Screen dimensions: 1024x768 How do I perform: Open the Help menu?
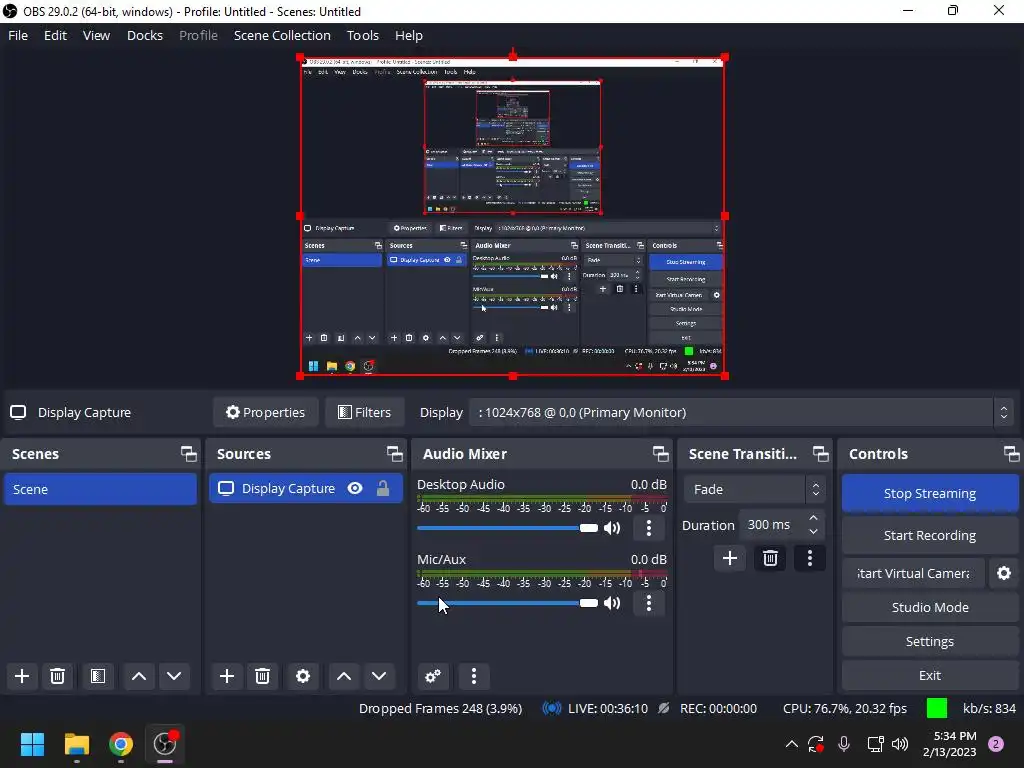point(409,35)
